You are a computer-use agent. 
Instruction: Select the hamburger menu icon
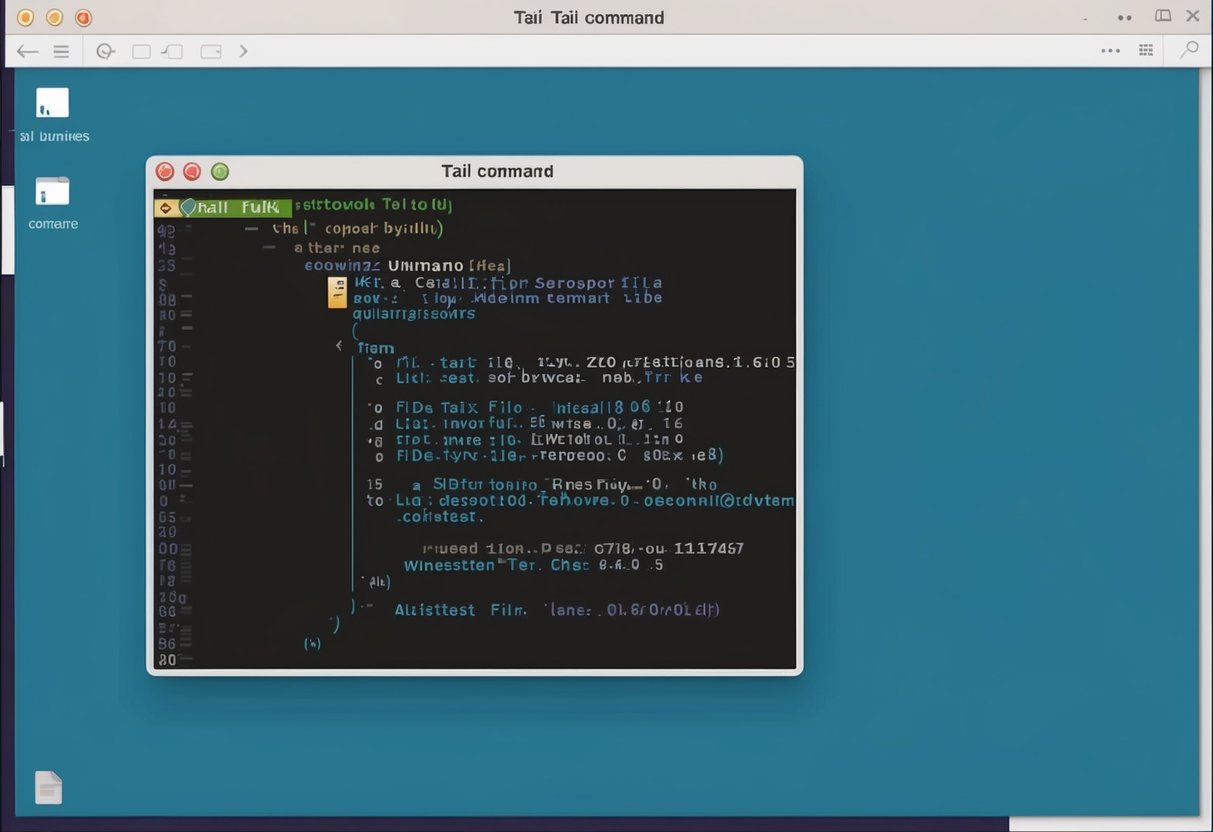[x=61, y=50]
